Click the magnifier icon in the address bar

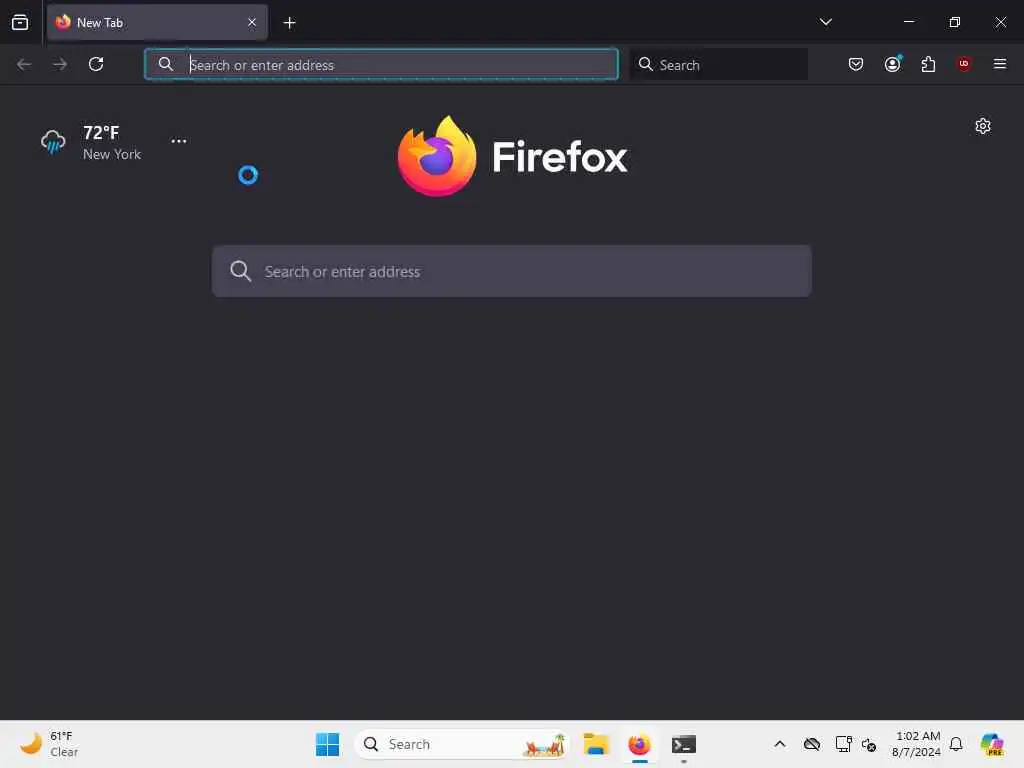(x=166, y=64)
